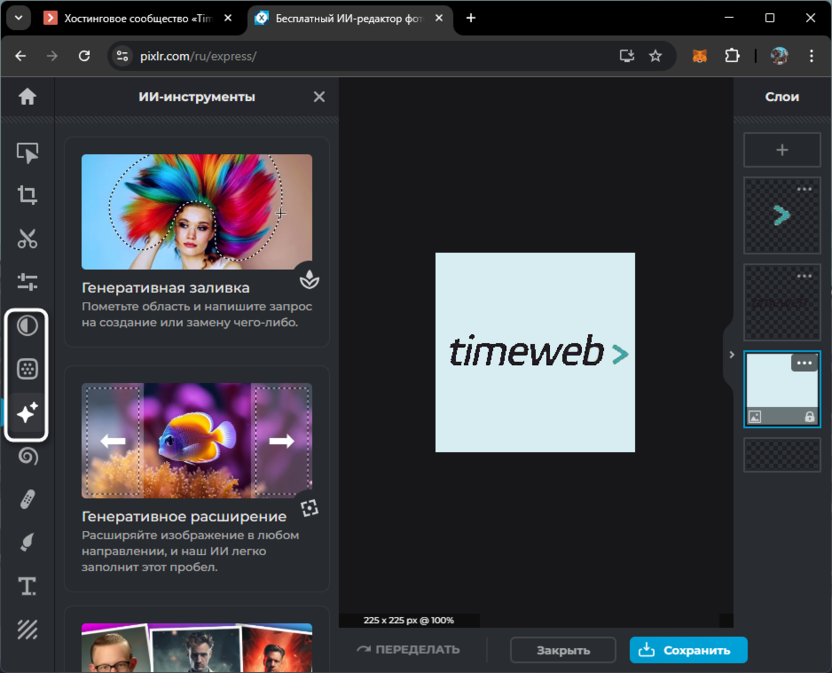Choose the Draw brush tool
Screen dimensions: 832x673
click(27, 542)
